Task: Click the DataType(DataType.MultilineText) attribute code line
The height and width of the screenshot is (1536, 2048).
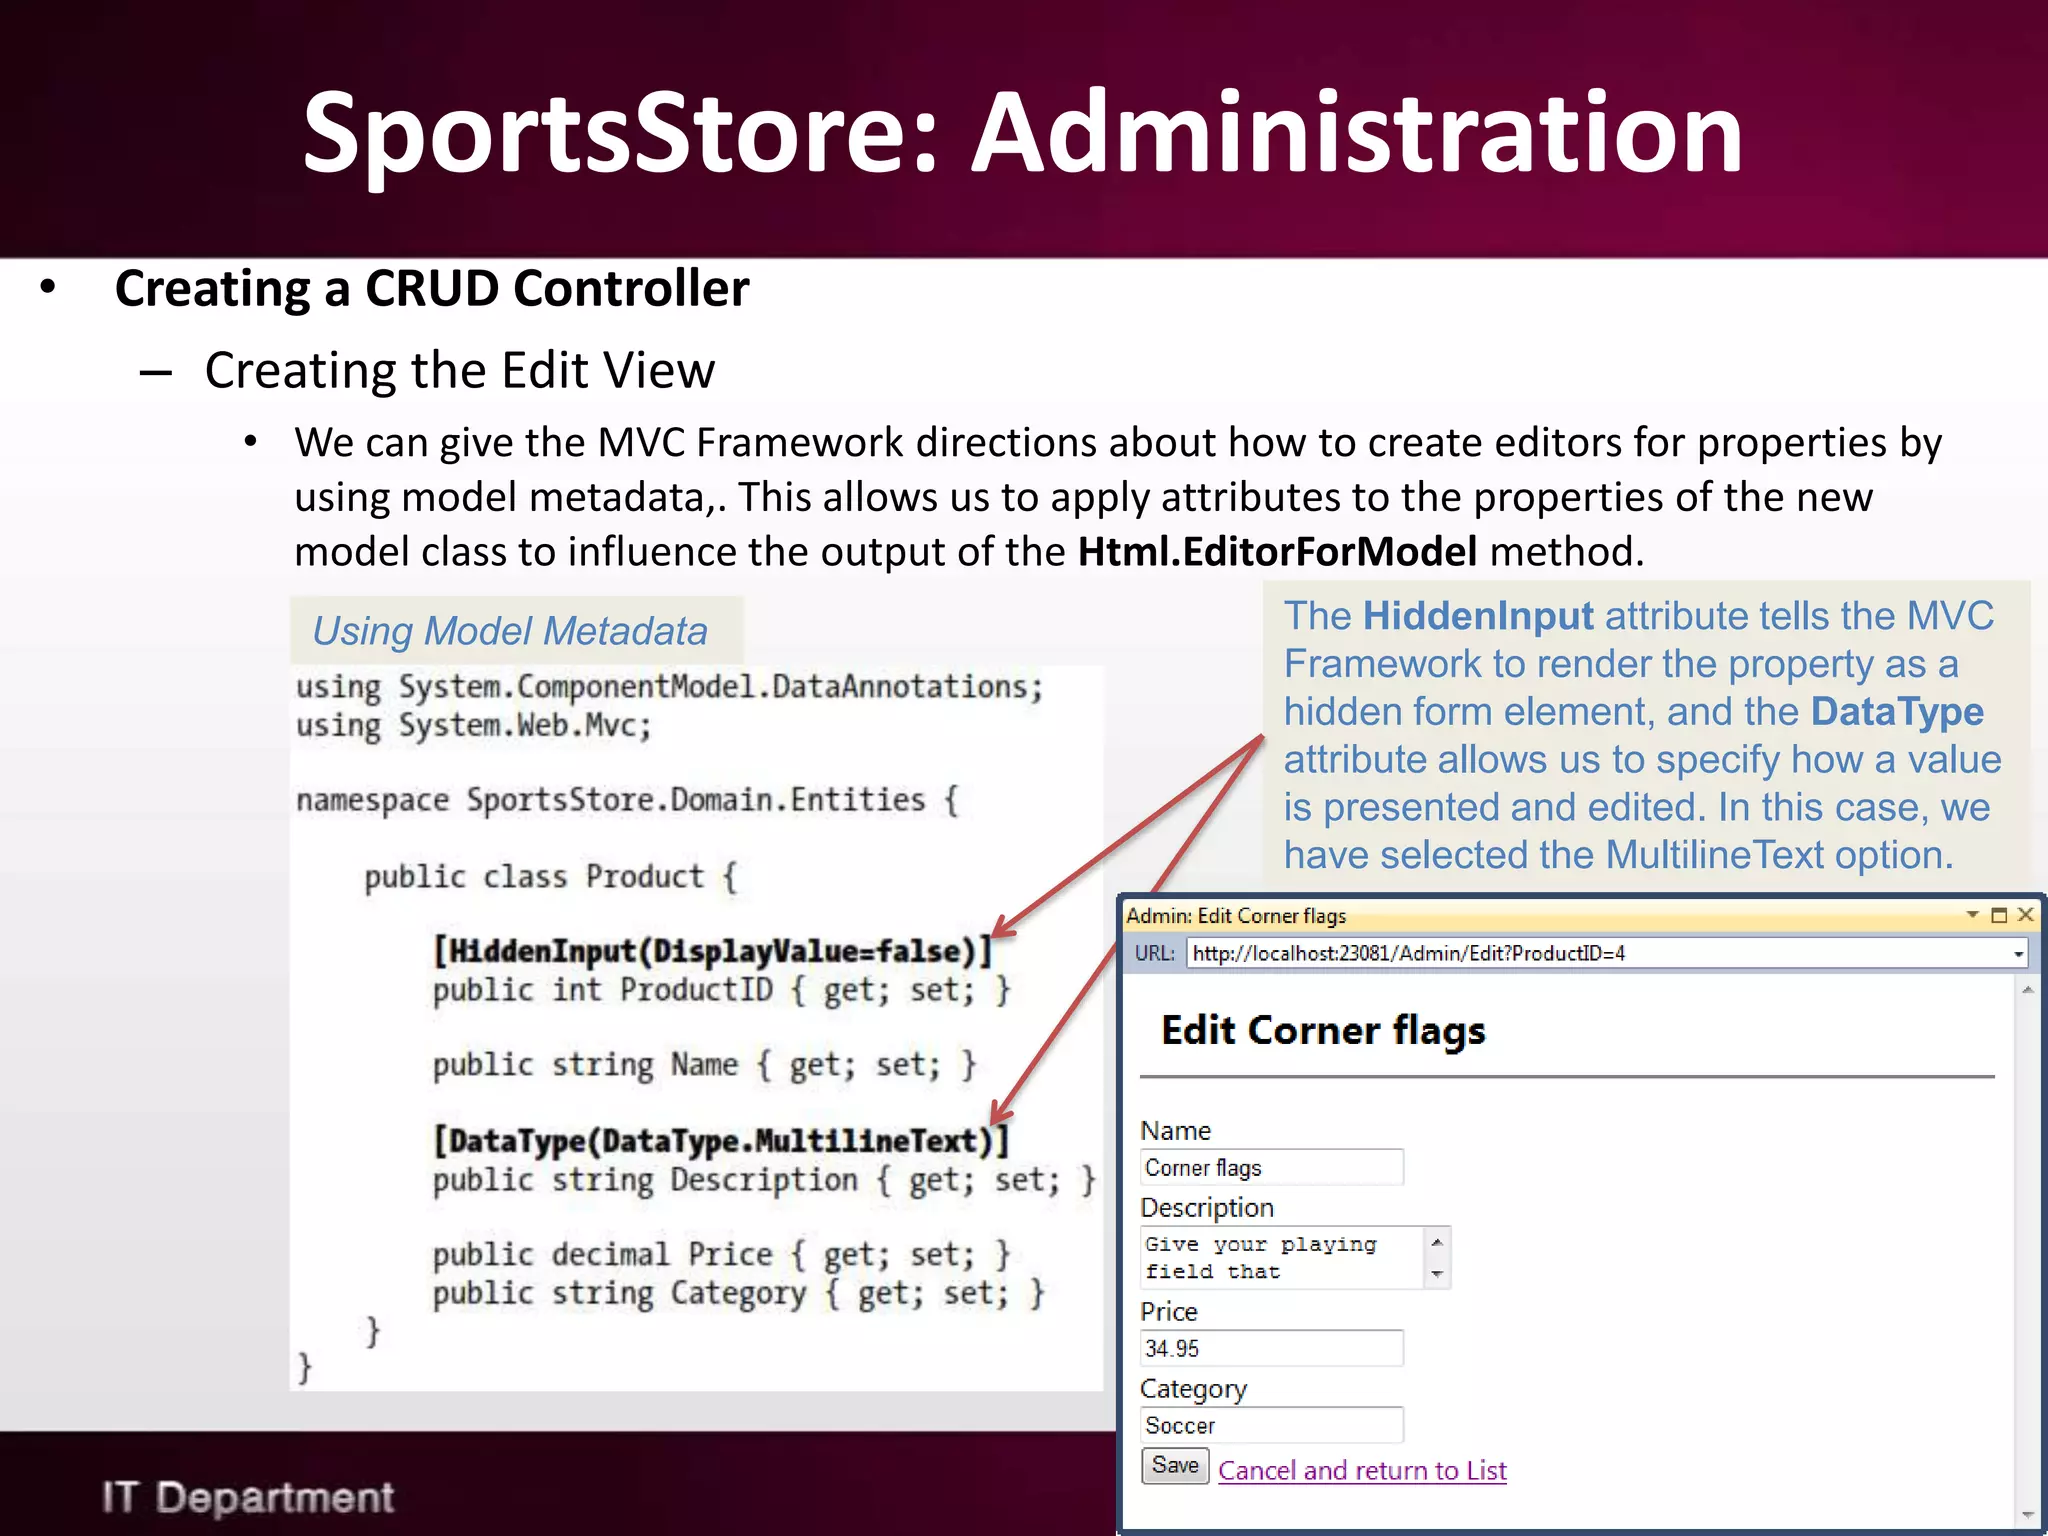Action: (721, 1141)
